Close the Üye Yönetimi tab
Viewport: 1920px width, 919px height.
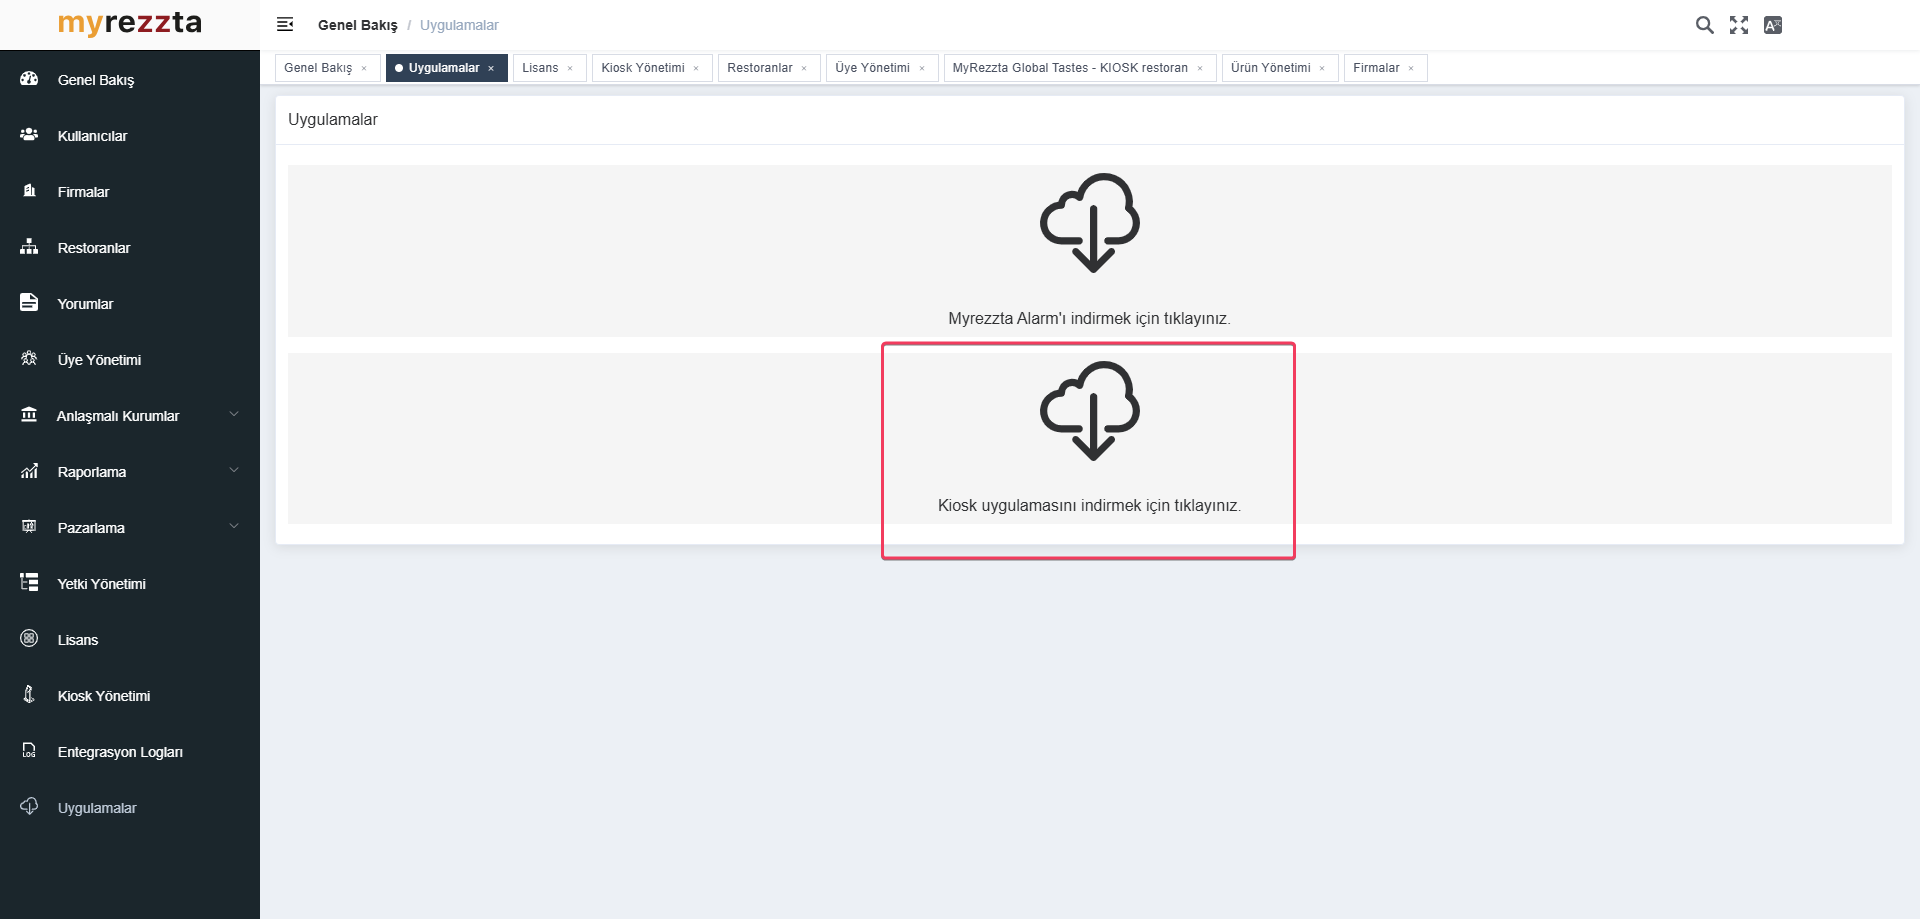[x=922, y=69]
